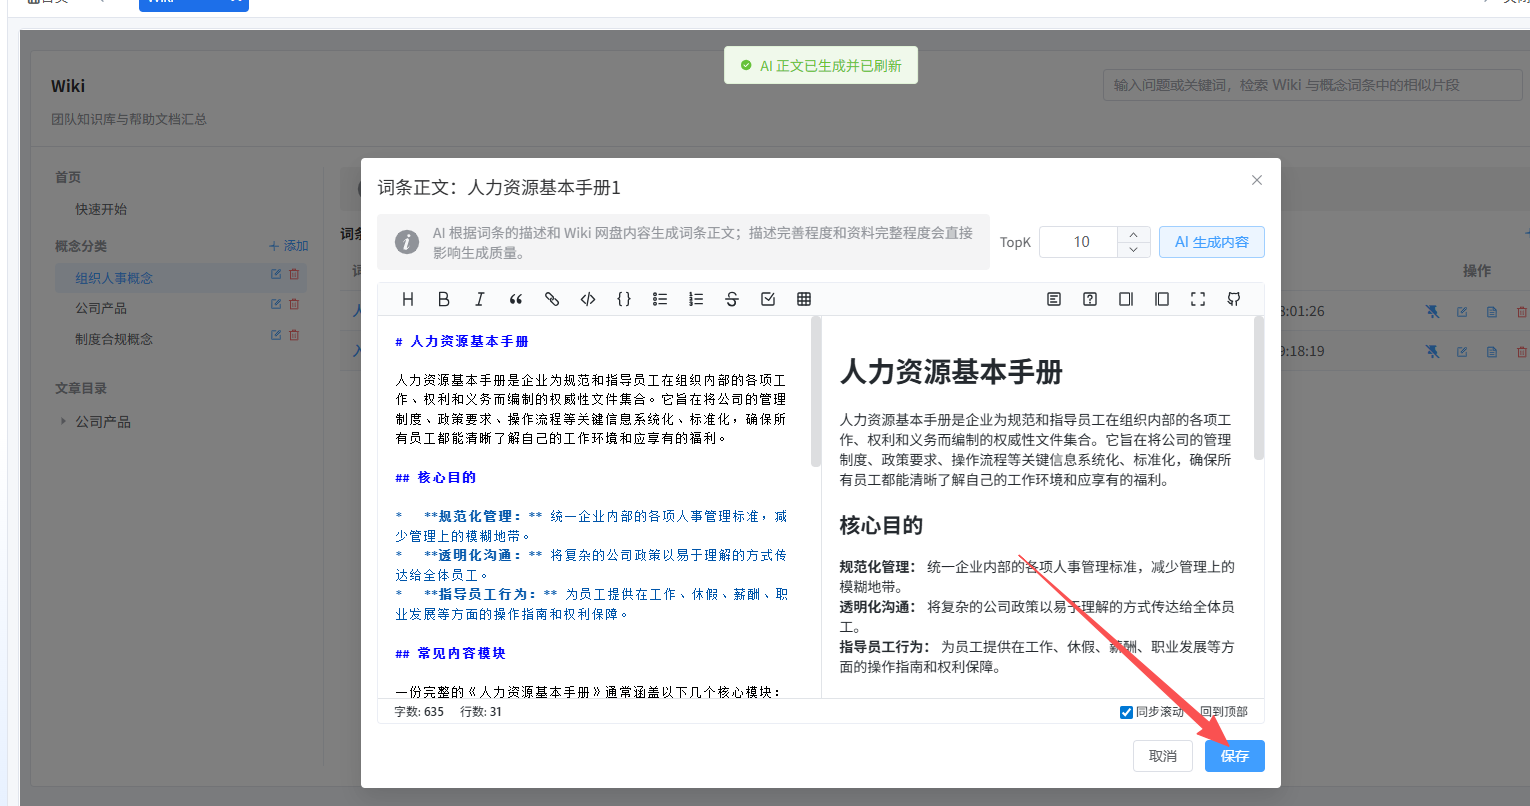1530x806 pixels.
Task: Insert a table from the editor toolbar
Action: click(x=804, y=299)
